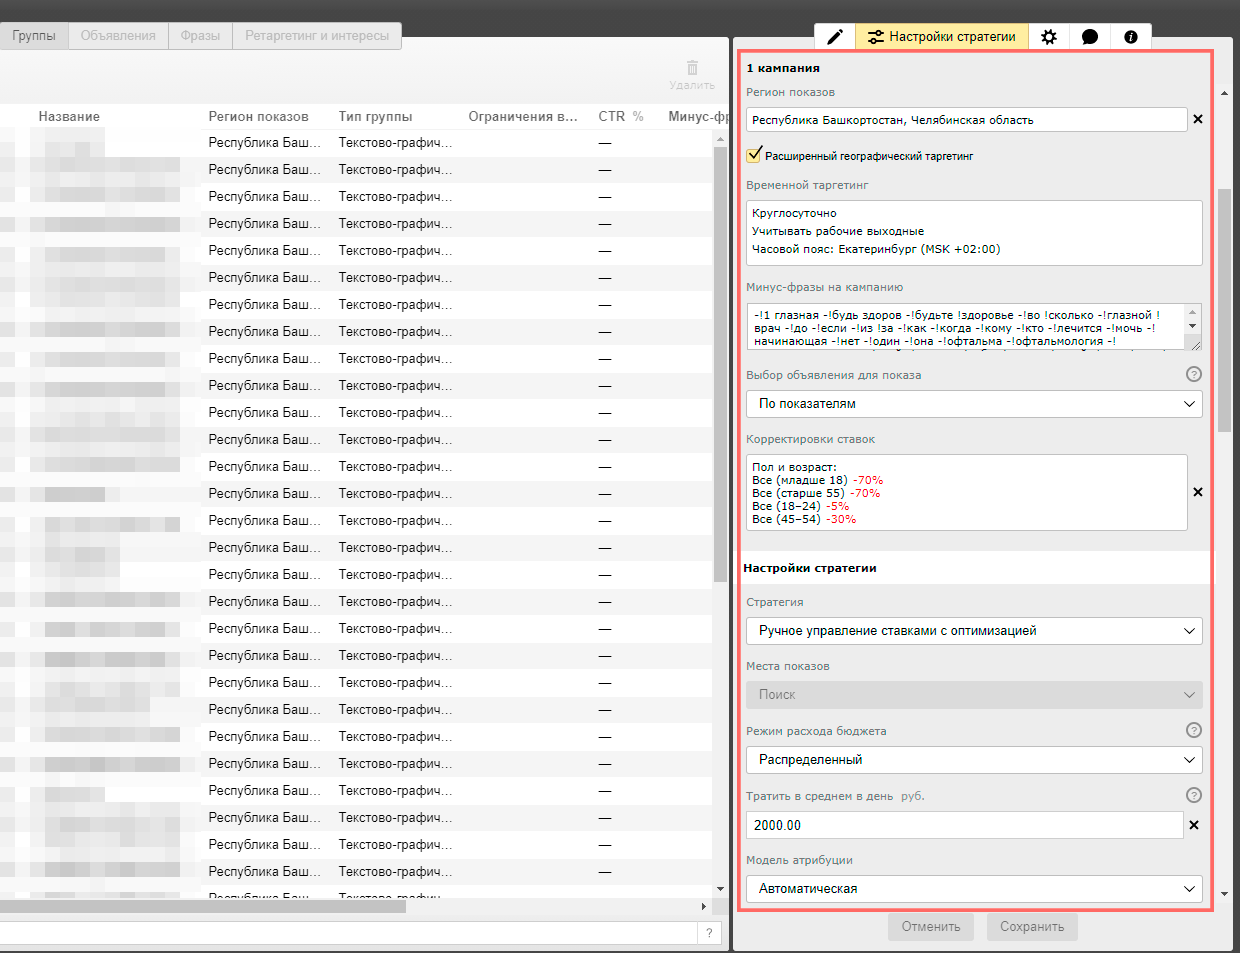Expand the Модель атрибуции Автоматическая dropdown
1240x953 pixels.
tap(974, 888)
